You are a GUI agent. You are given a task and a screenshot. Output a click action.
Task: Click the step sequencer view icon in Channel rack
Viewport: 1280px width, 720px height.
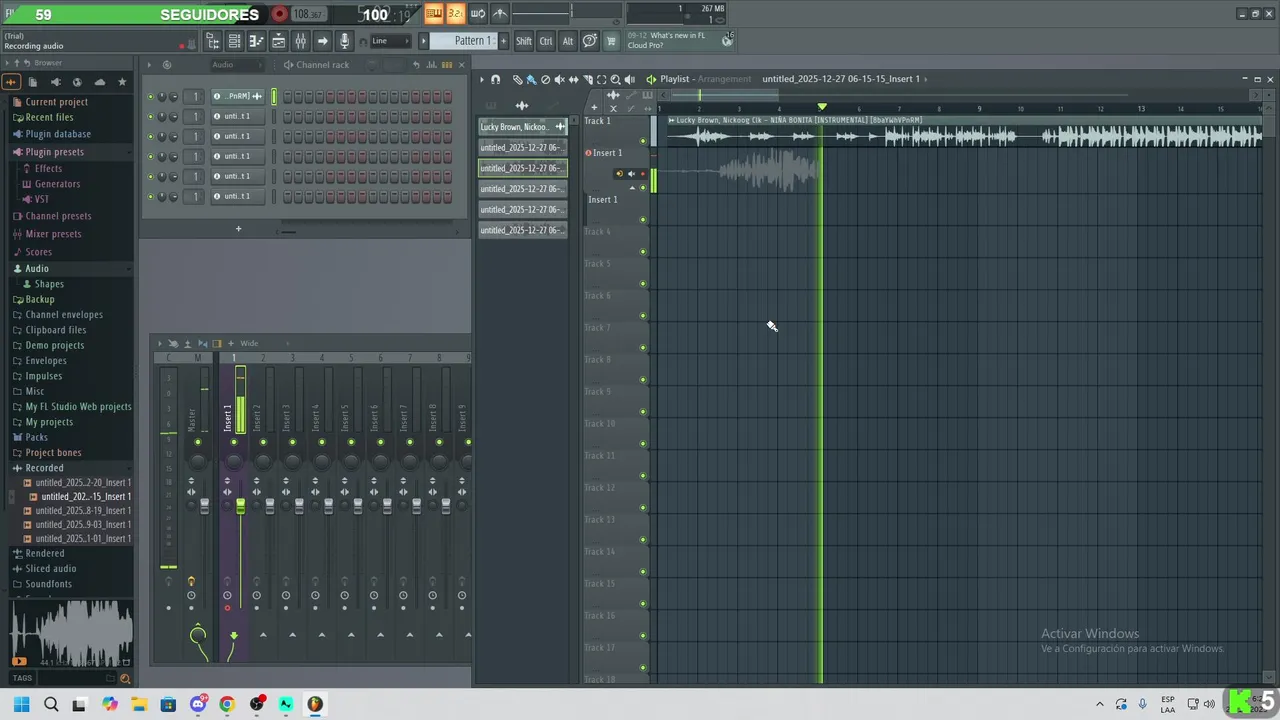click(x=447, y=65)
